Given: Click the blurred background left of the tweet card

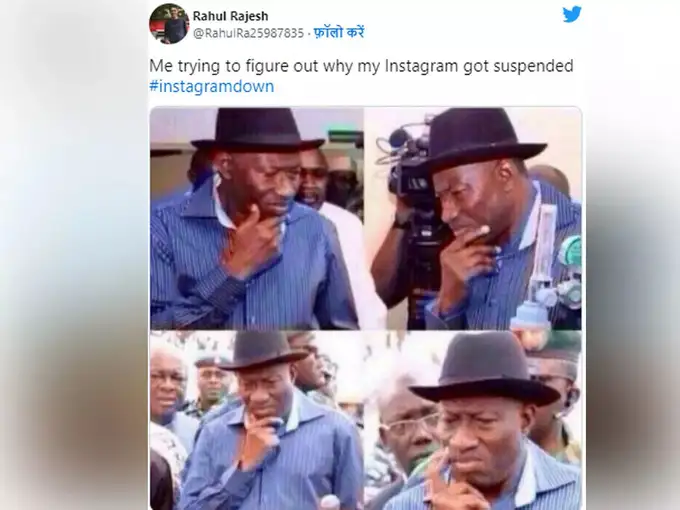Looking at the screenshot, I should tap(70, 300).
